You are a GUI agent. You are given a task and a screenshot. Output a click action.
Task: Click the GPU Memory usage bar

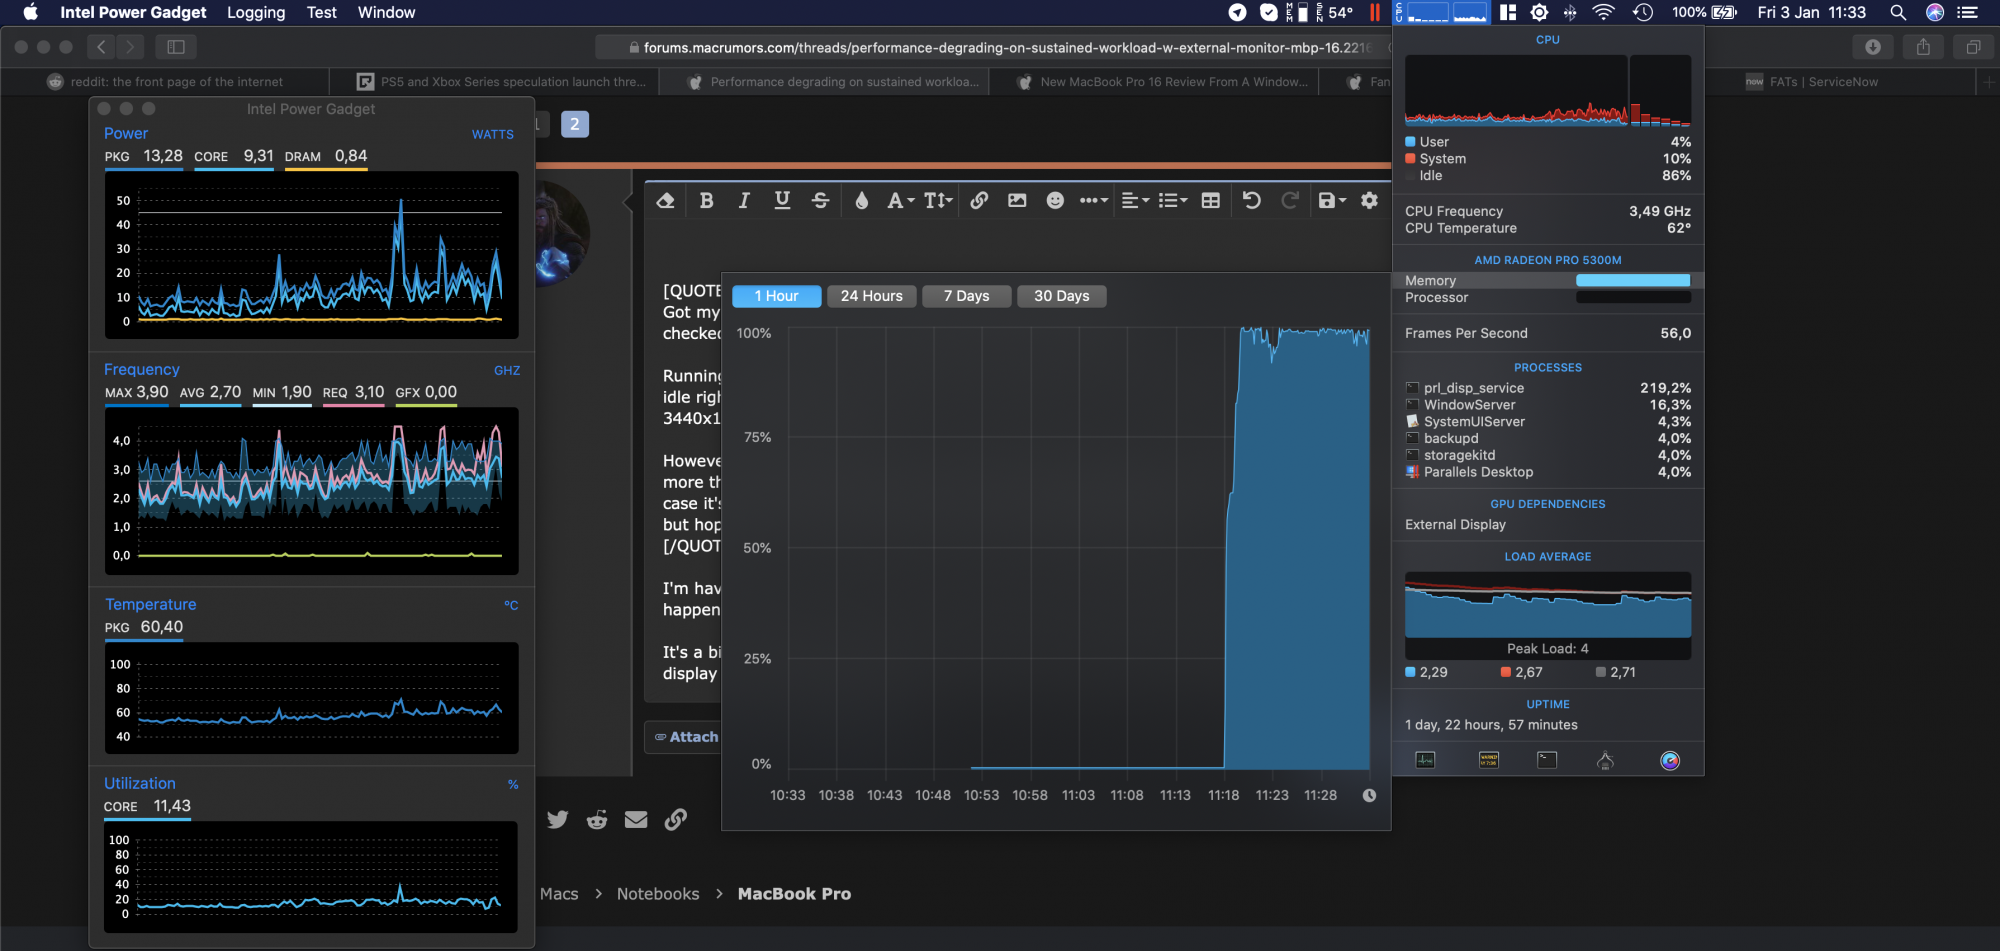pos(1633,281)
